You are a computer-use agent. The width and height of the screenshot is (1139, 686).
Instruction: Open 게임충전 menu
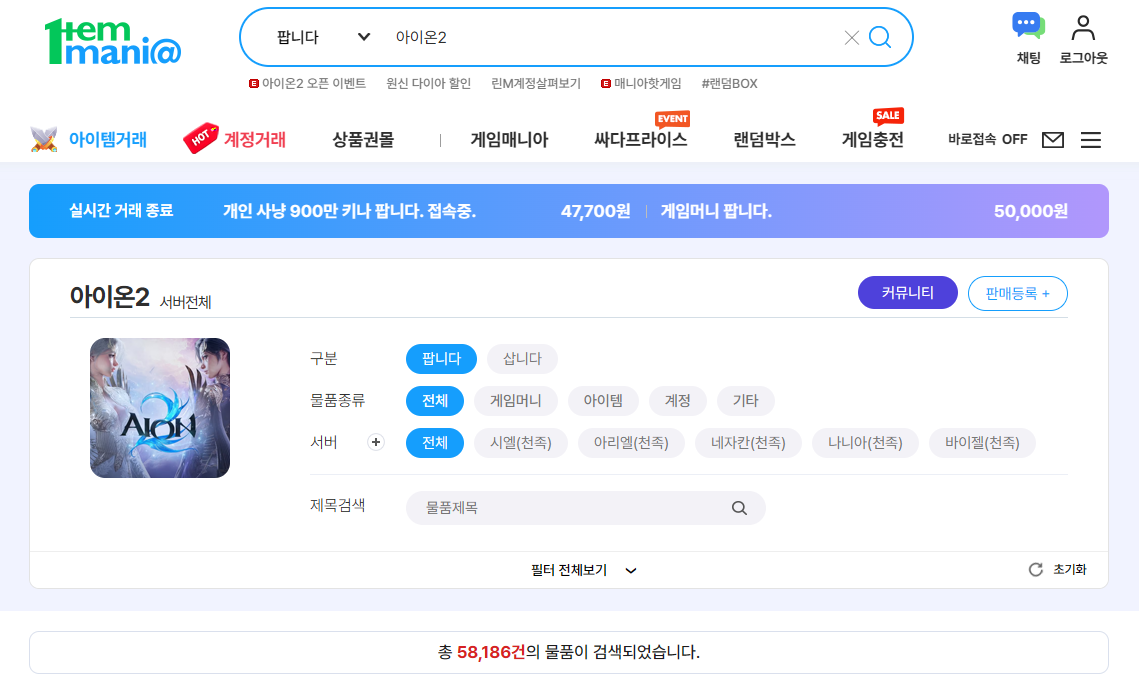(872, 140)
